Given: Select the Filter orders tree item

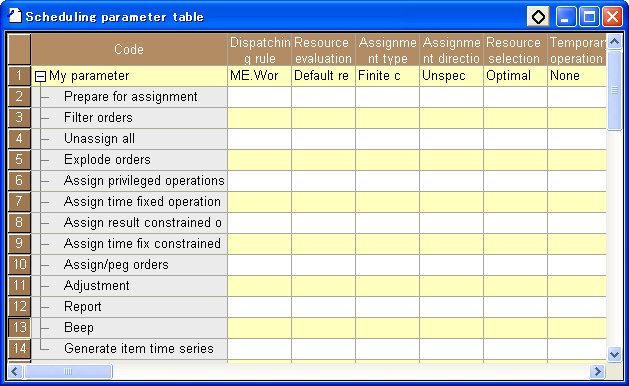Looking at the screenshot, I should 98,118.
